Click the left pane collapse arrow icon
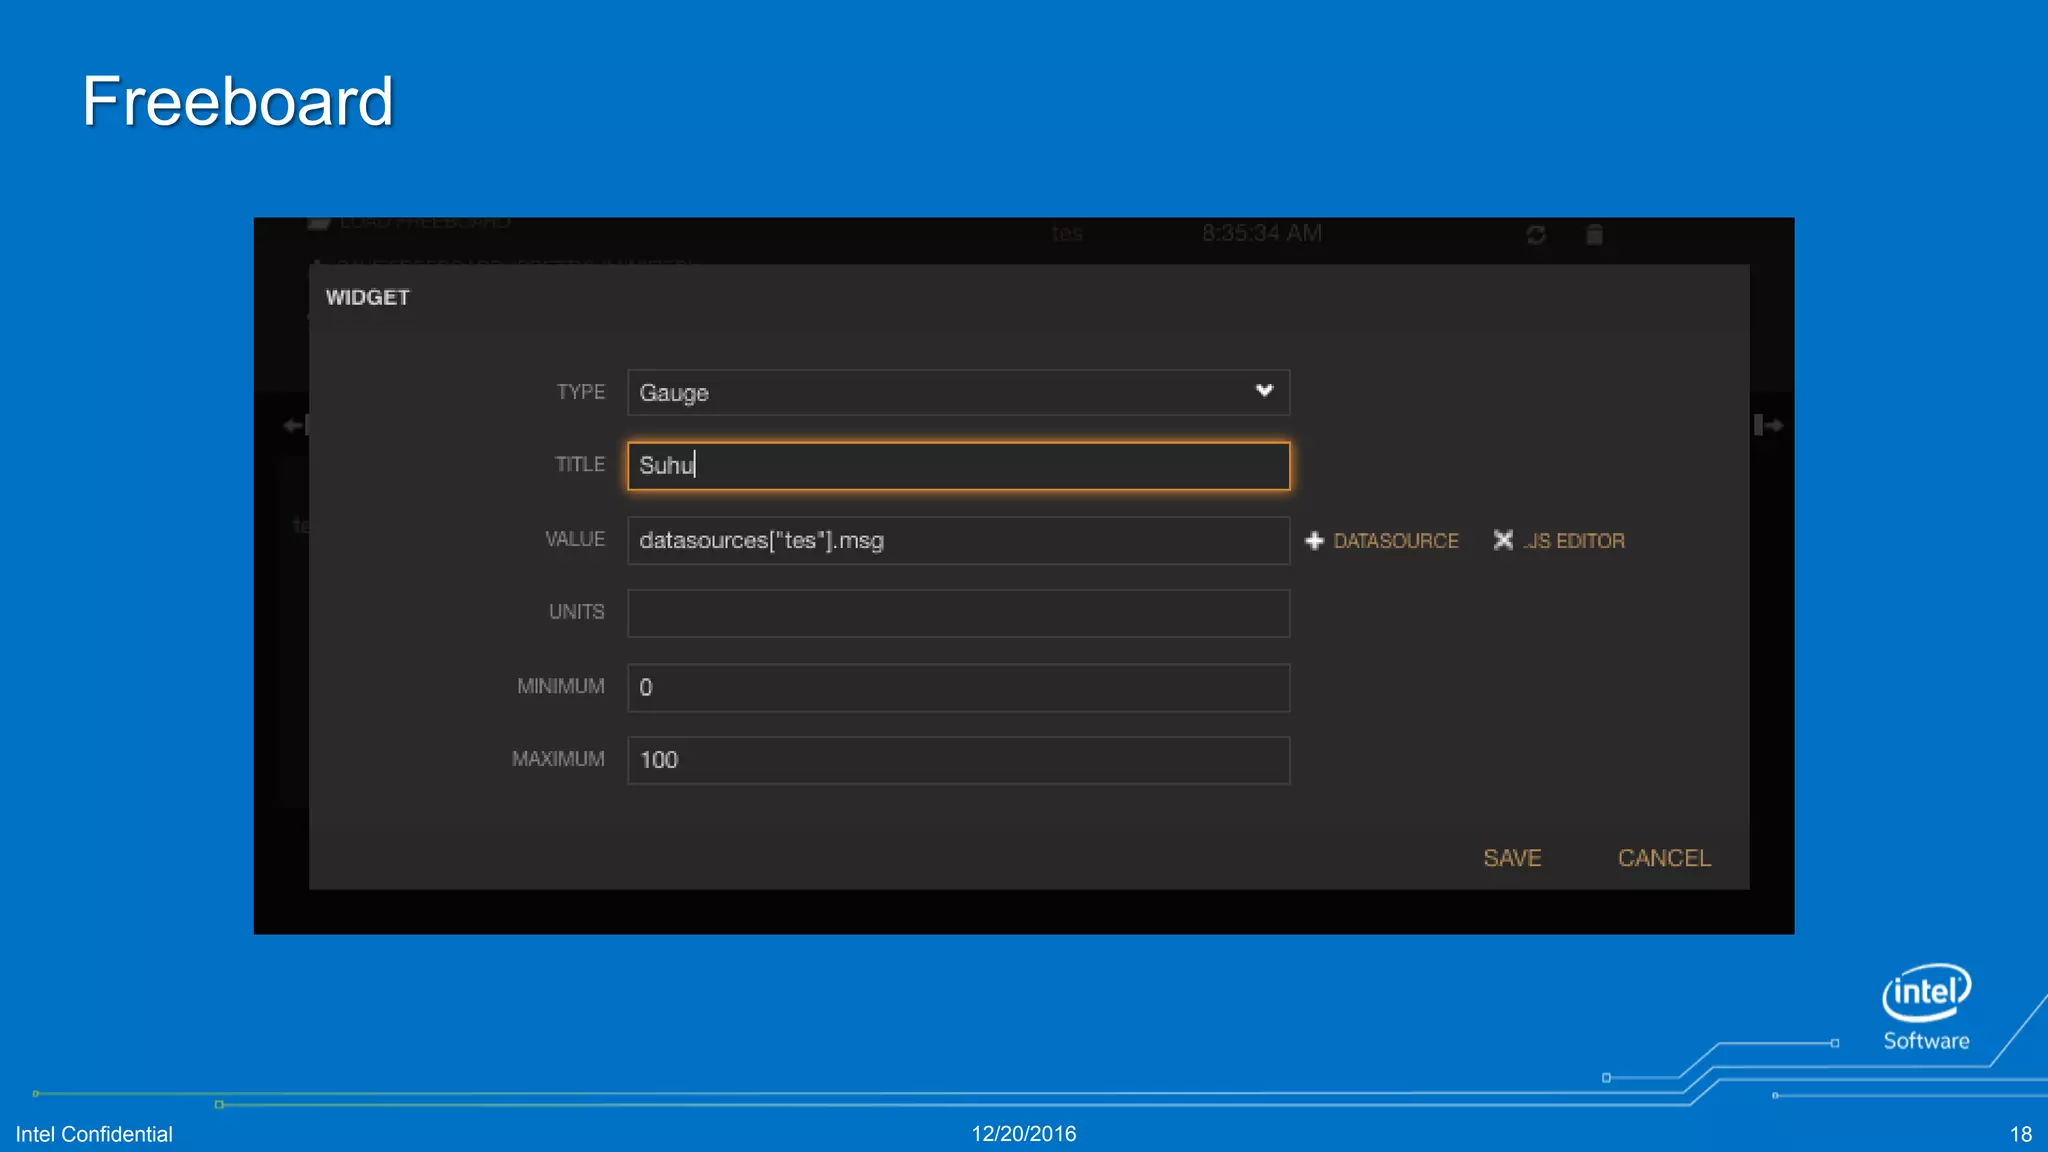The width and height of the screenshot is (2048, 1152). tap(296, 425)
